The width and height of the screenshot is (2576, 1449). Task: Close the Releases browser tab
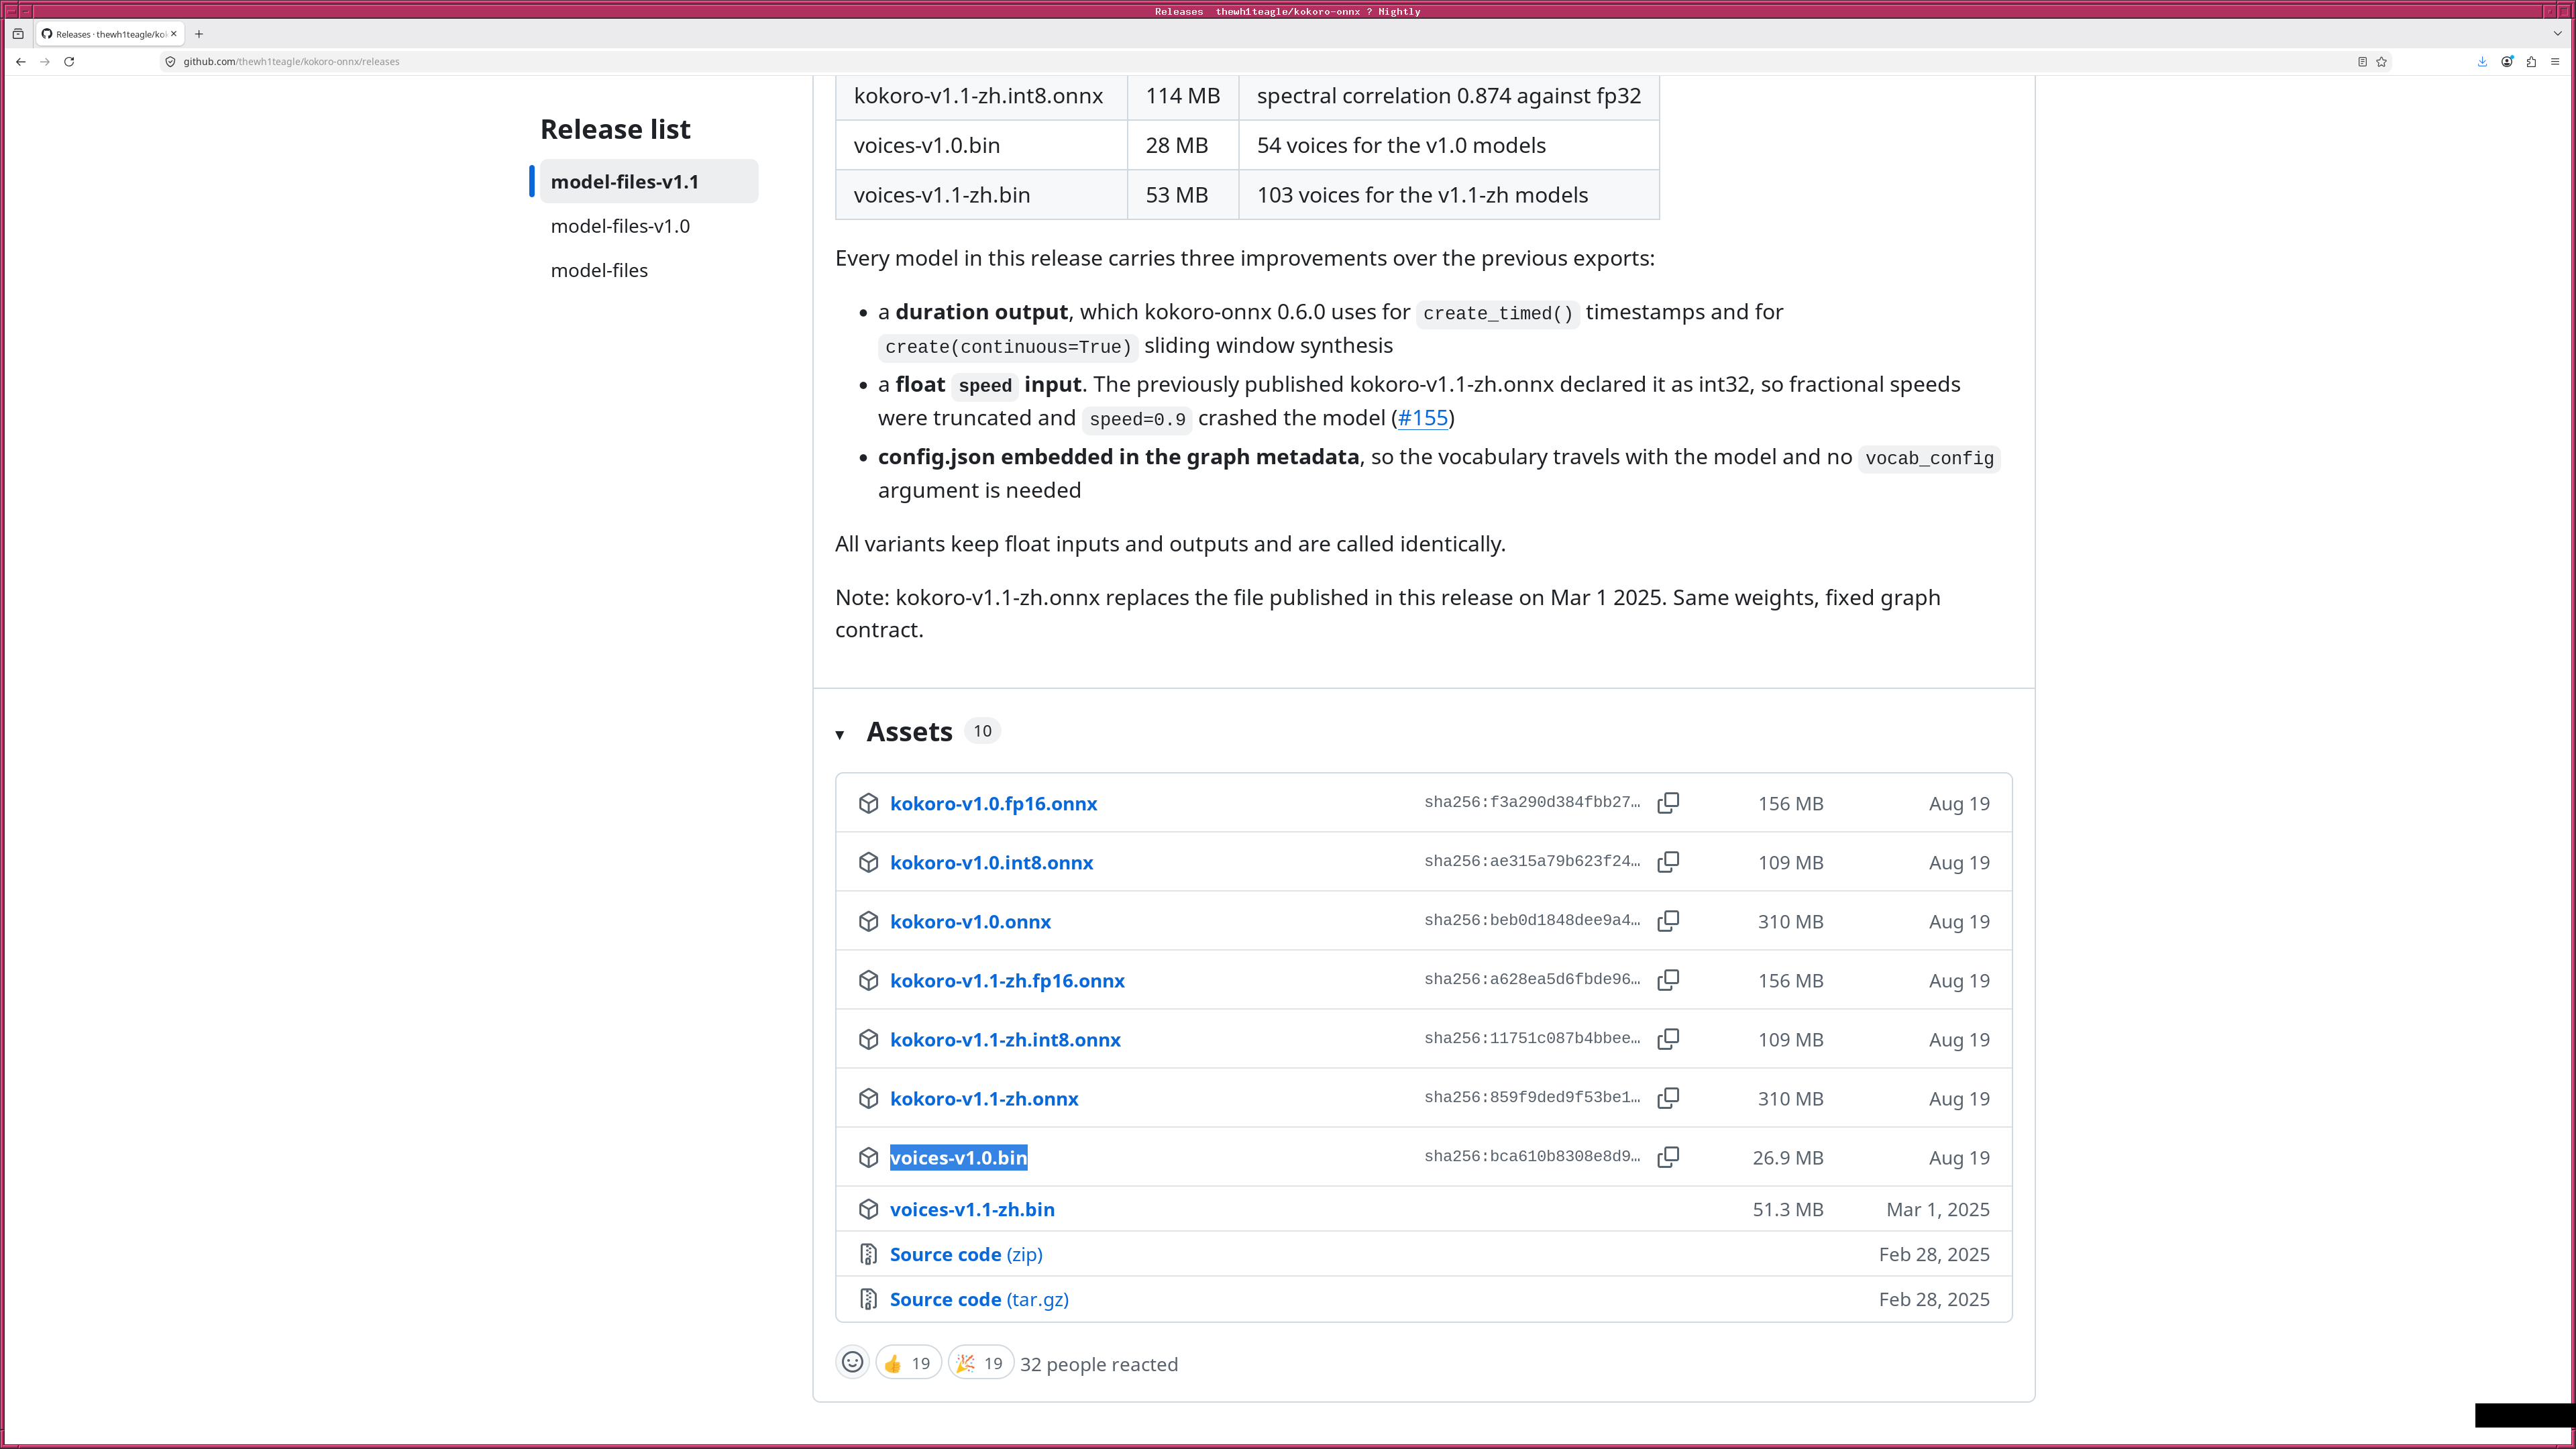(173, 34)
